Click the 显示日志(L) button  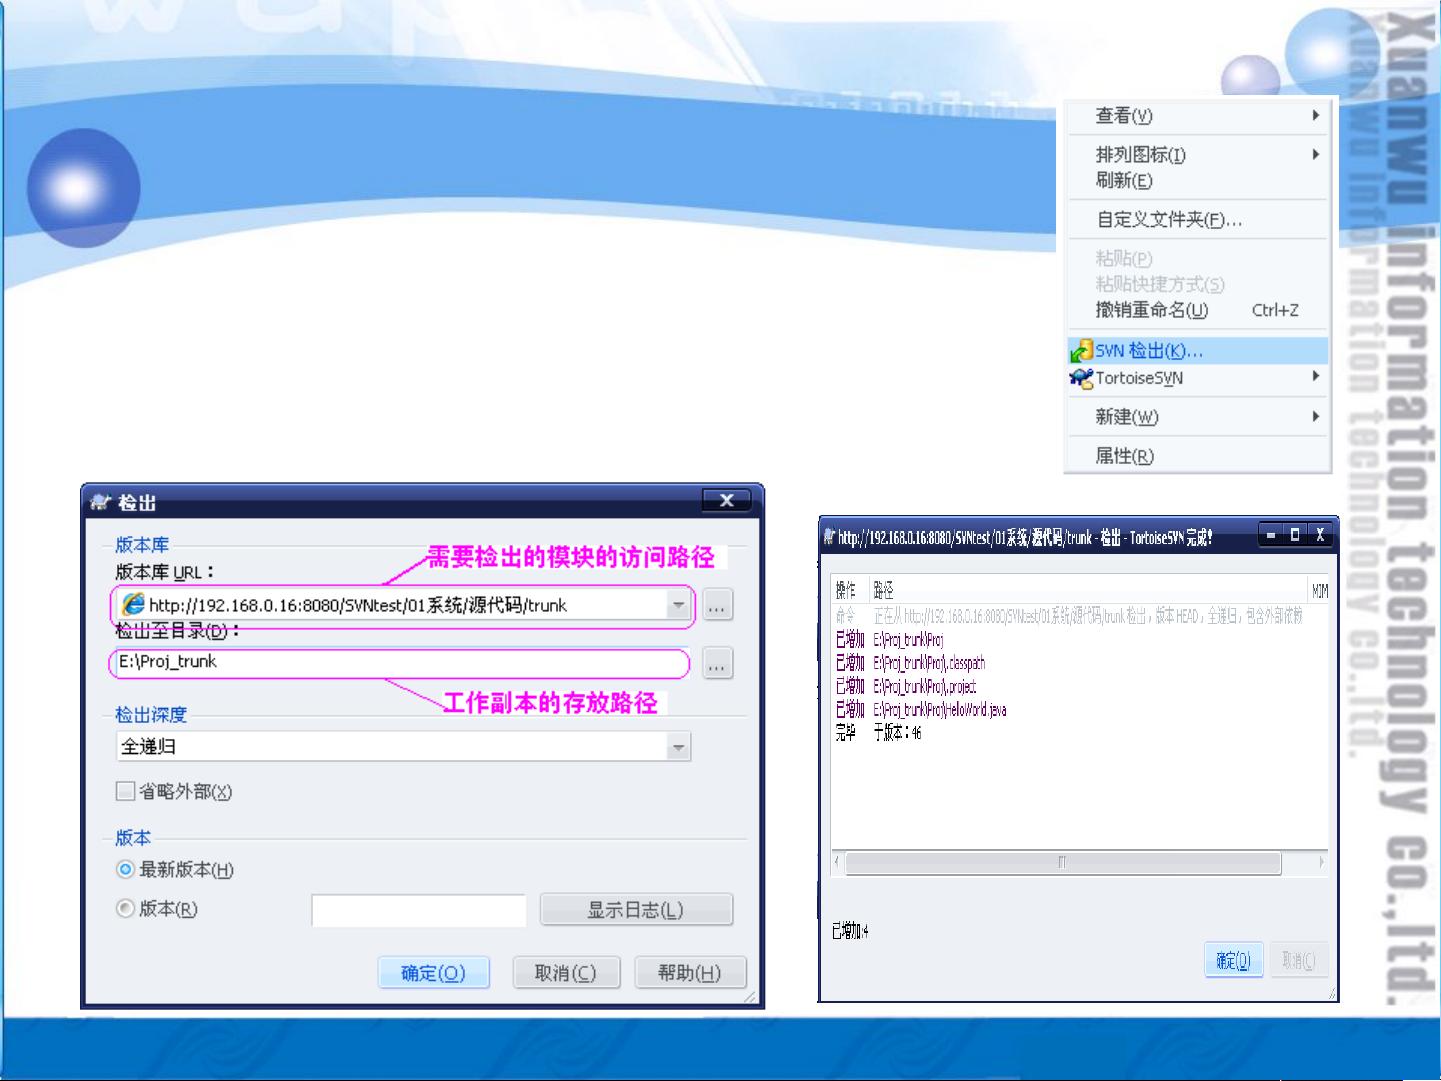[x=636, y=910]
